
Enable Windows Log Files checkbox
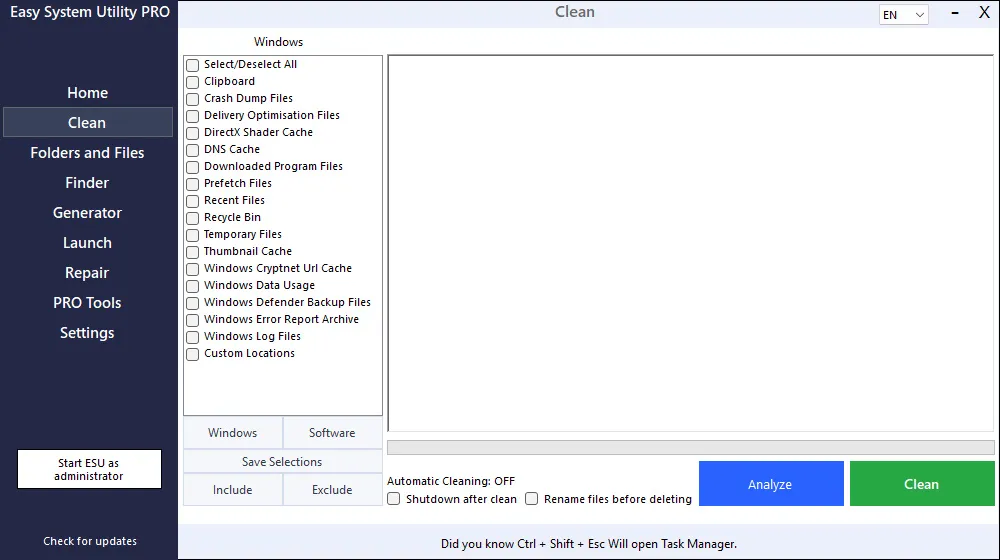(x=193, y=337)
